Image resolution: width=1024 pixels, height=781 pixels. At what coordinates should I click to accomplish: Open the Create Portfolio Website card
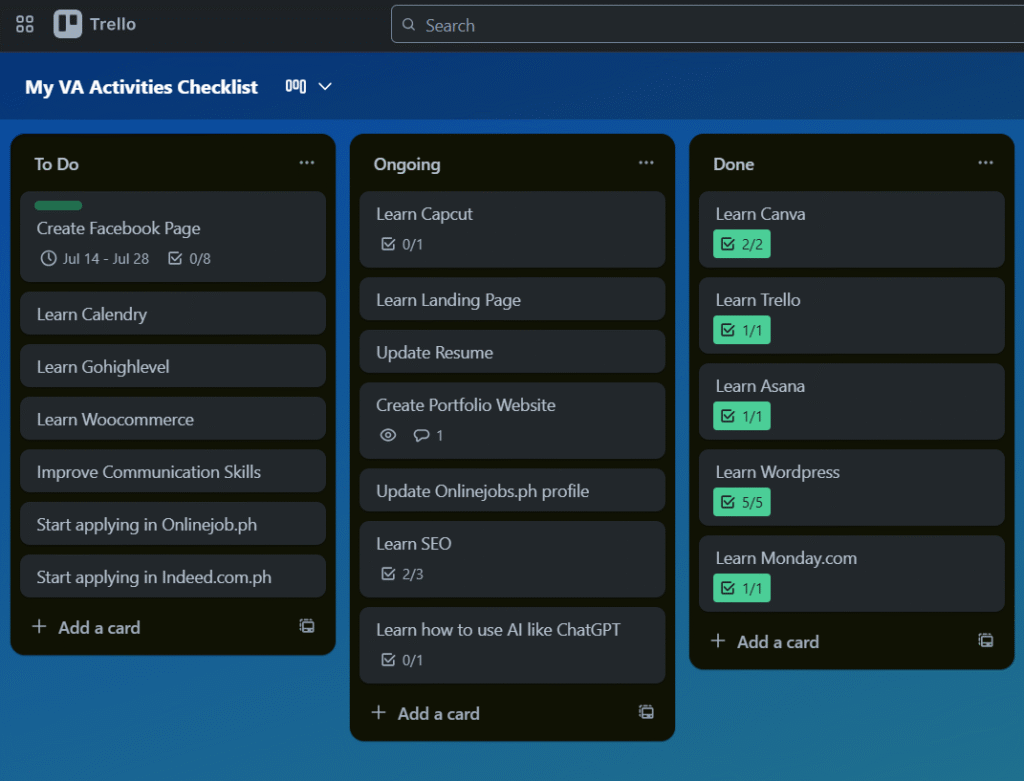pyautogui.click(x=513, y=421)
